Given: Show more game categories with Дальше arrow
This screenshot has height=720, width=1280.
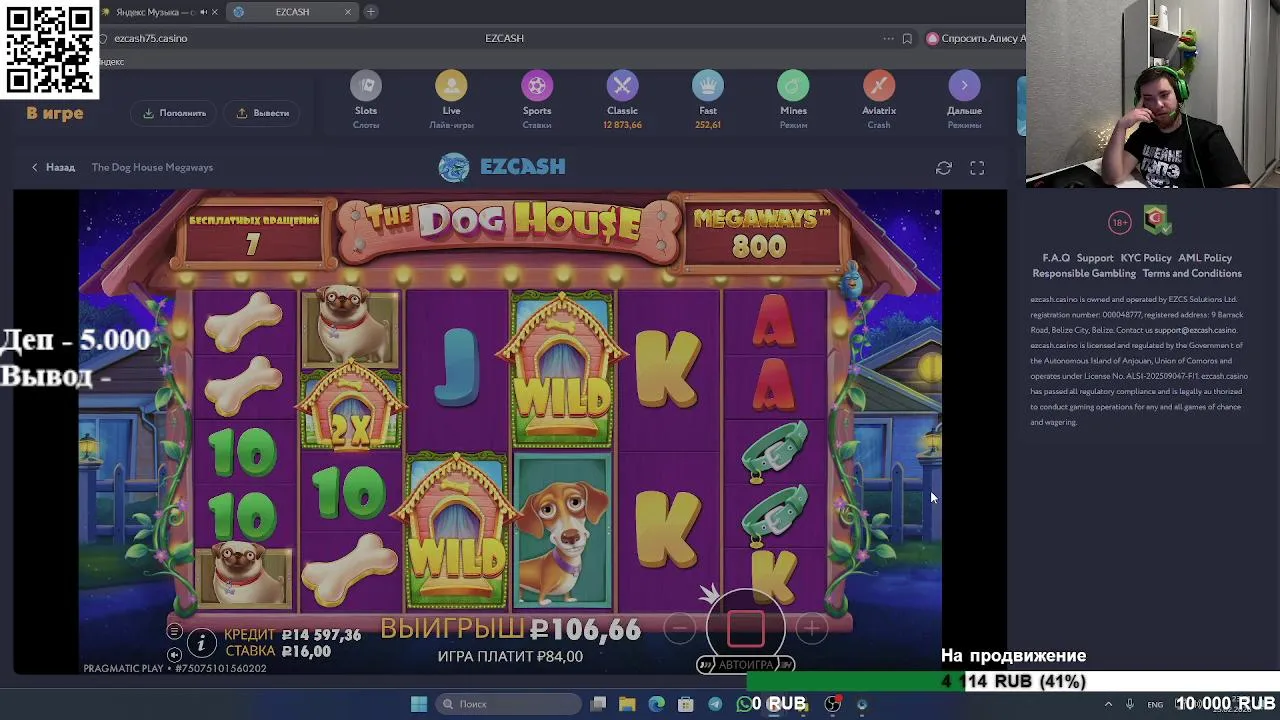Looking at the screenshot, I should 964,86.
